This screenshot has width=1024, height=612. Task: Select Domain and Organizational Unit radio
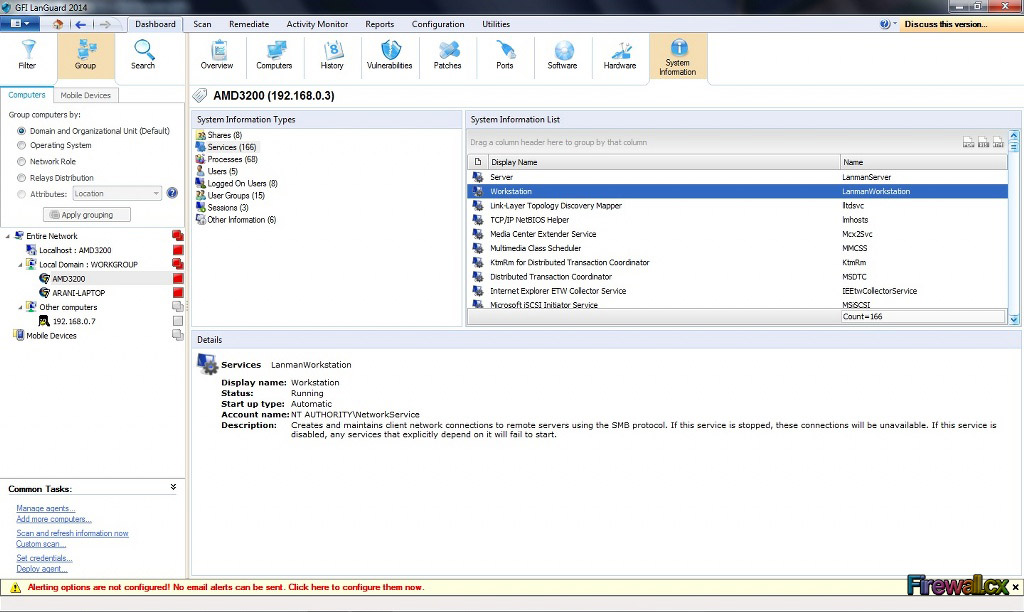[x=22, y=131]
